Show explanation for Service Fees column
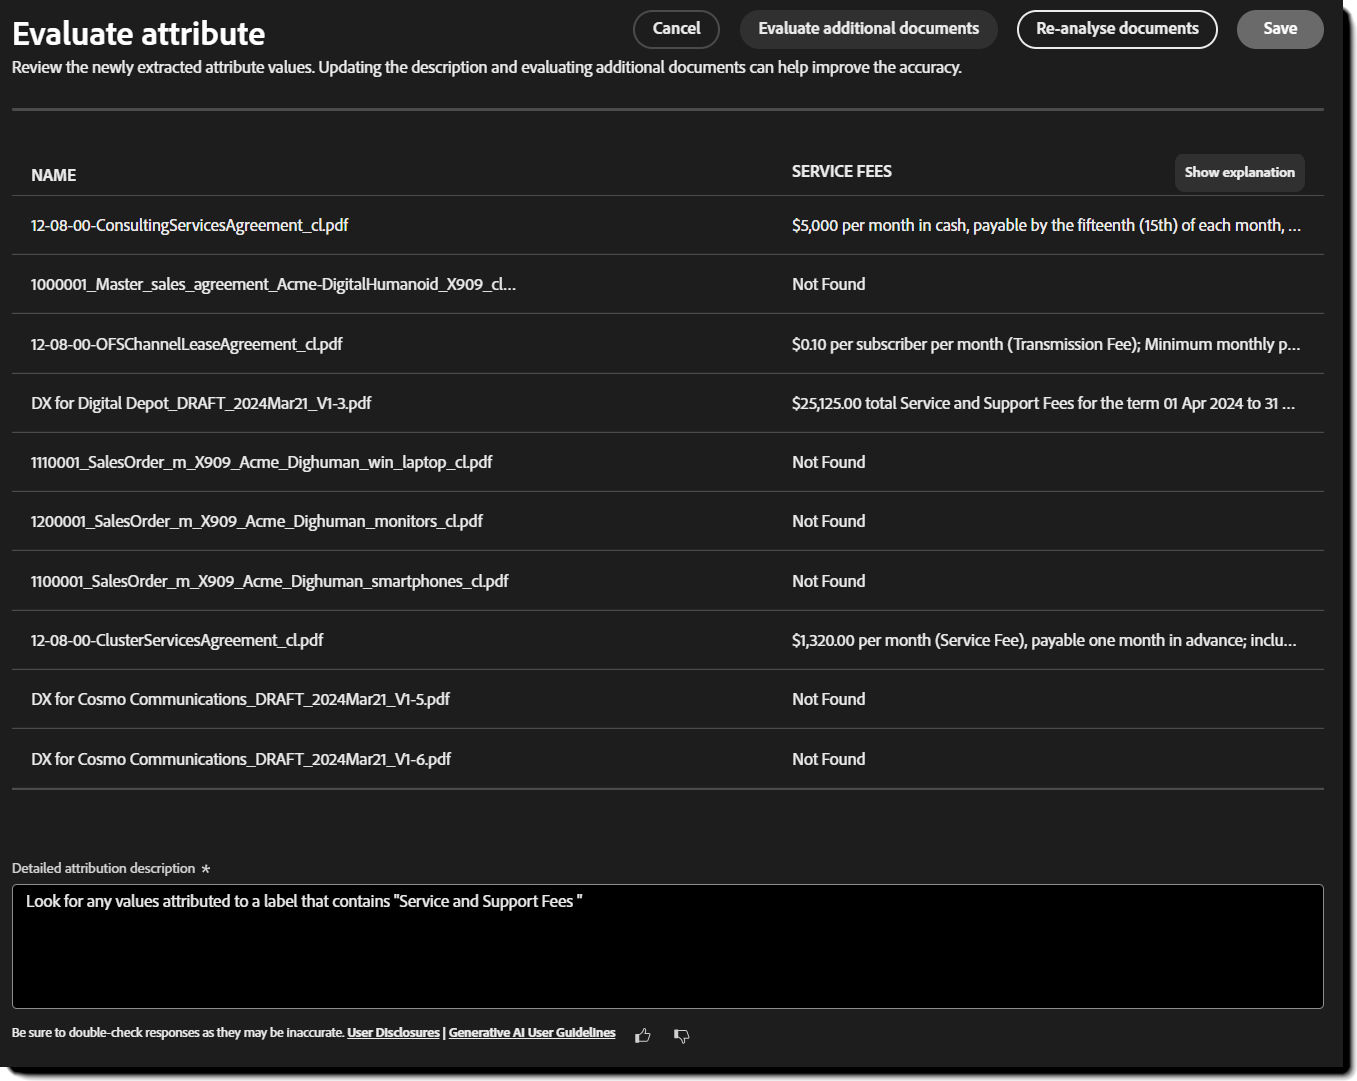 (x=1239, y=172)
